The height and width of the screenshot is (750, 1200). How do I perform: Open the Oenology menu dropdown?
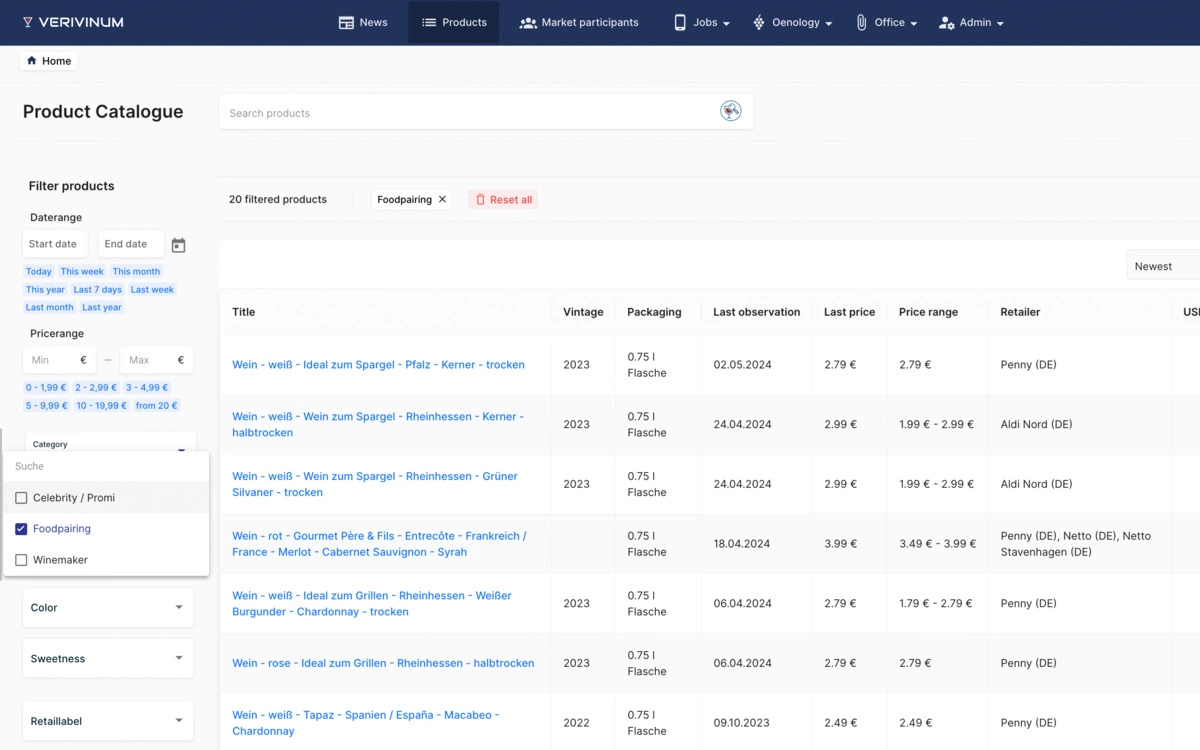[x=793, y=22]
